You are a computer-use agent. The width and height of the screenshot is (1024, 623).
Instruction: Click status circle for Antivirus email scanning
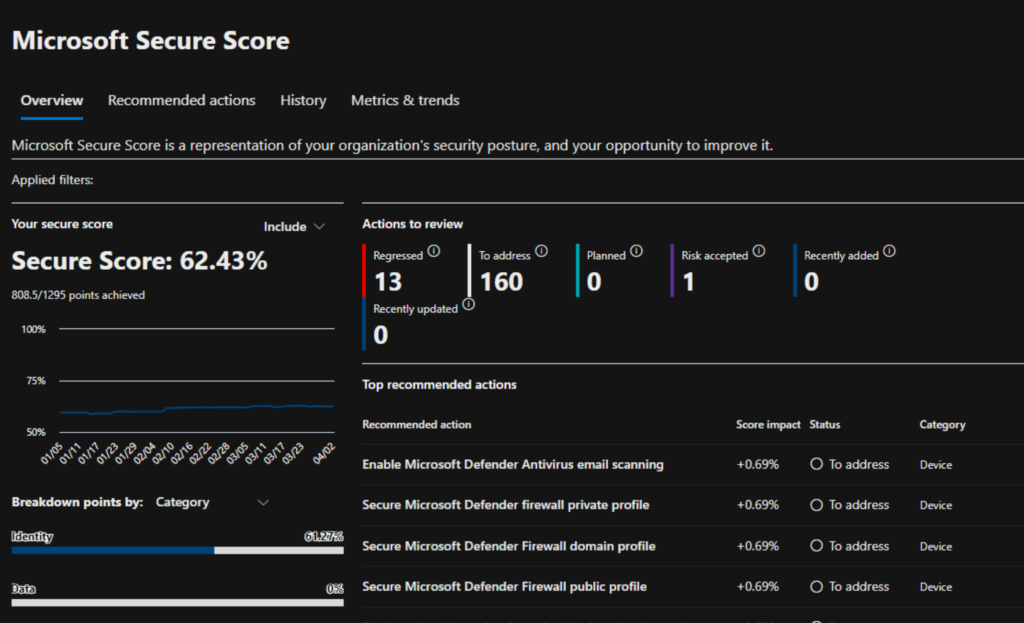point(816,464)
